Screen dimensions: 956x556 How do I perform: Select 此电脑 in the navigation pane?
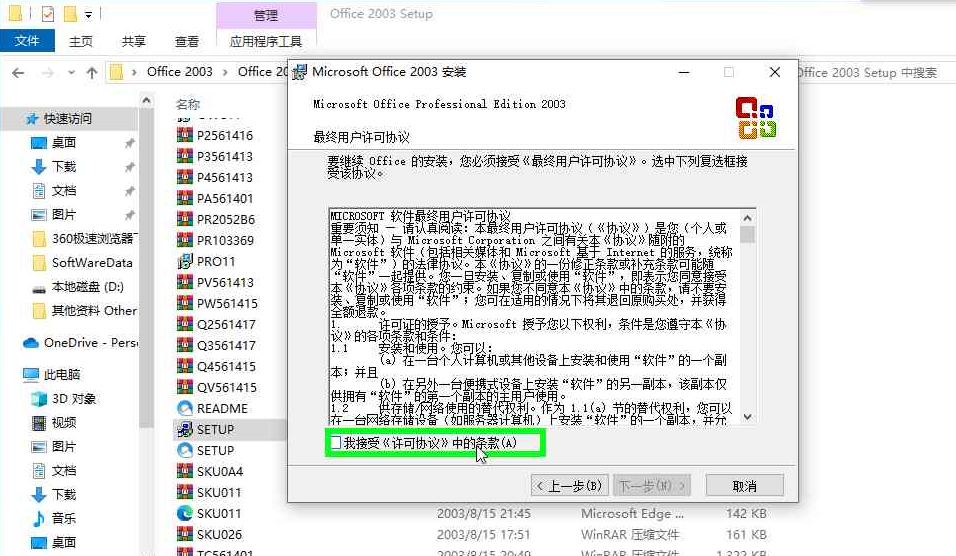coord(62,374)
